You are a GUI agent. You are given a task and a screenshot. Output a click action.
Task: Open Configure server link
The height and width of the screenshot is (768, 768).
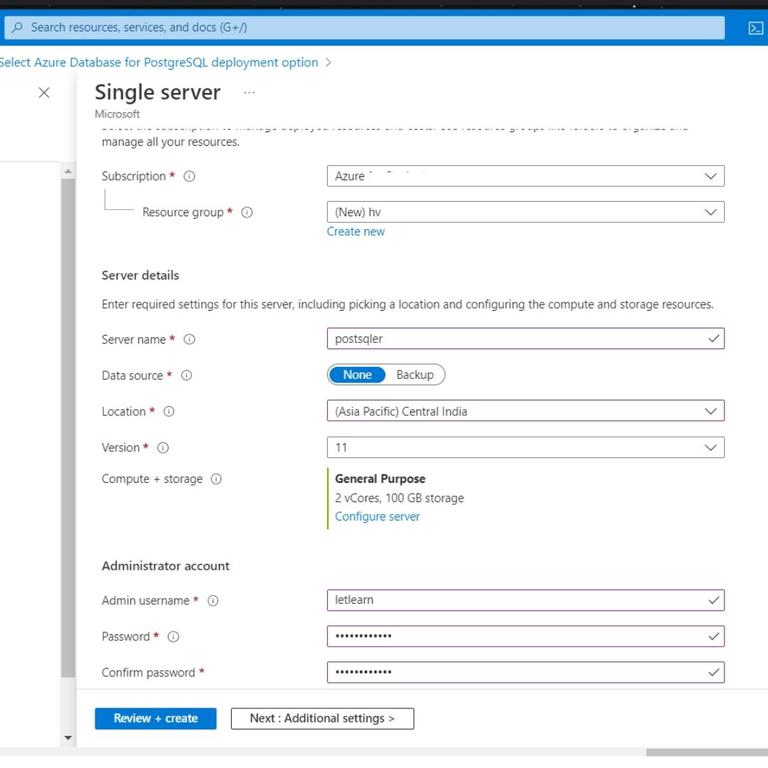pos(377,517)
